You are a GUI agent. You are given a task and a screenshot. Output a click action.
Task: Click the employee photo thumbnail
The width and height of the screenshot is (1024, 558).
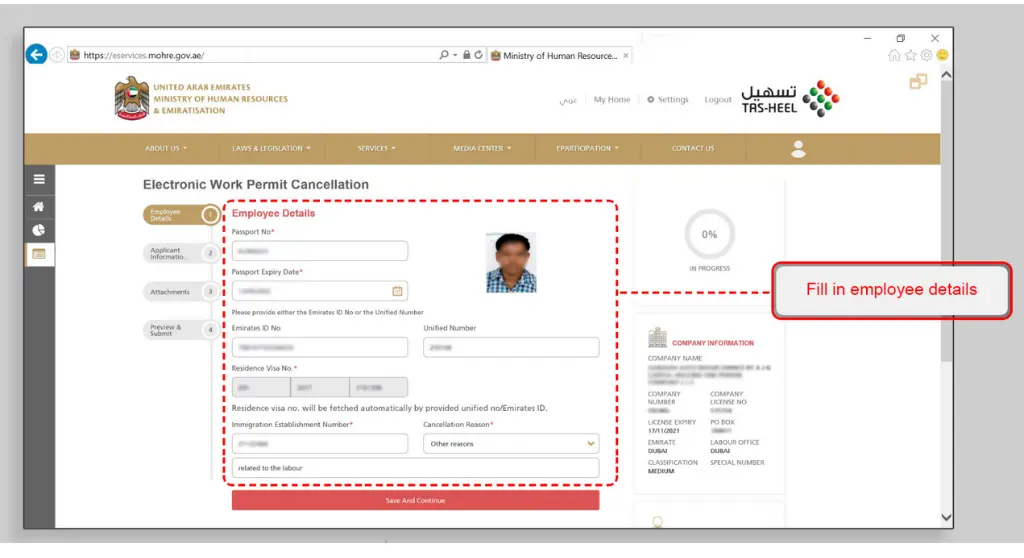[511, 262]
